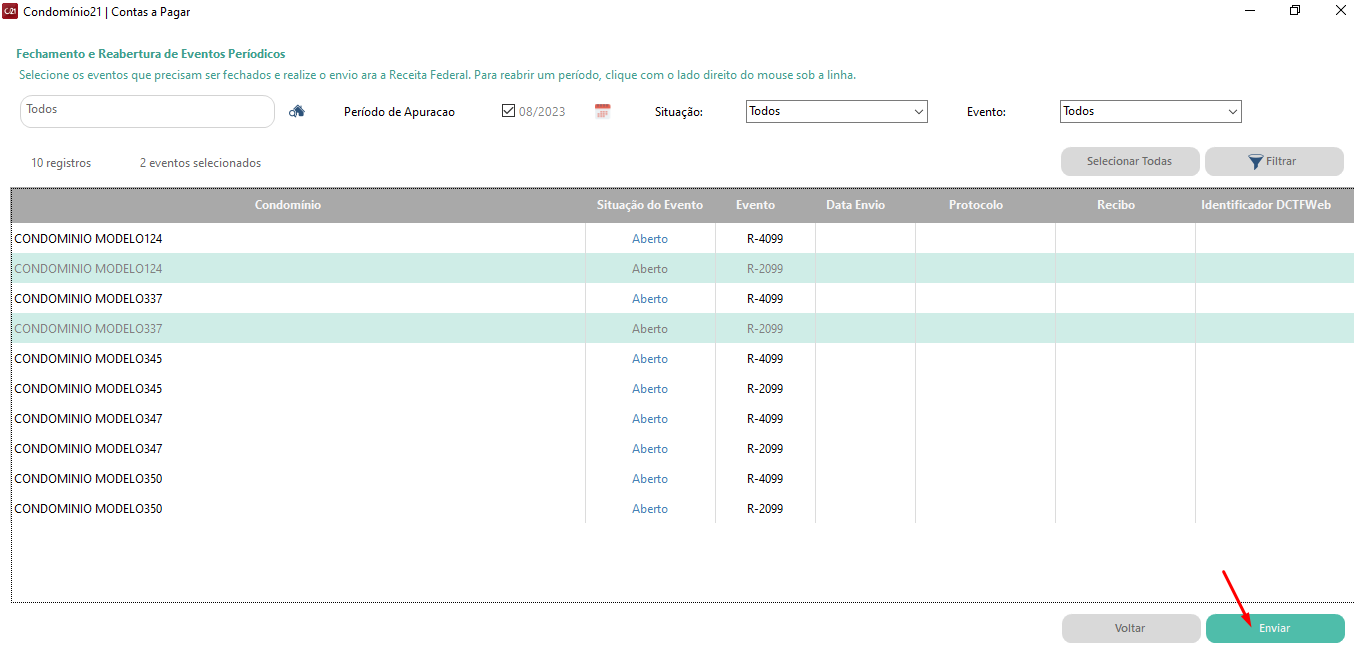
Task: Select CONDOMINIO MODELO337 row with R-4099
Action: 682,299
